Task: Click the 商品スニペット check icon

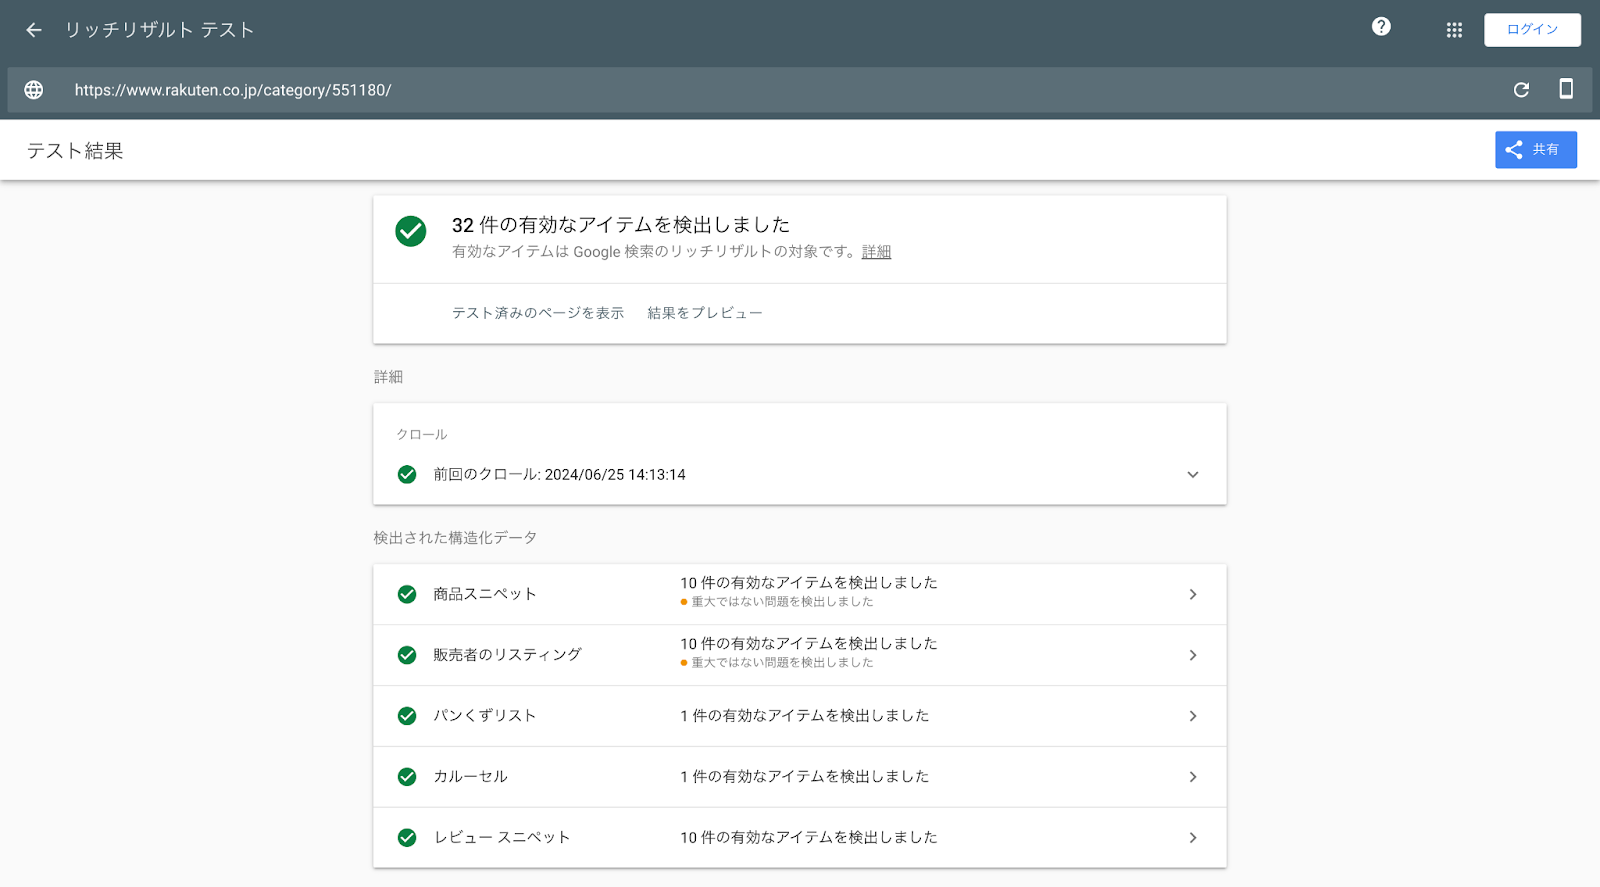Action: point(407,594)
